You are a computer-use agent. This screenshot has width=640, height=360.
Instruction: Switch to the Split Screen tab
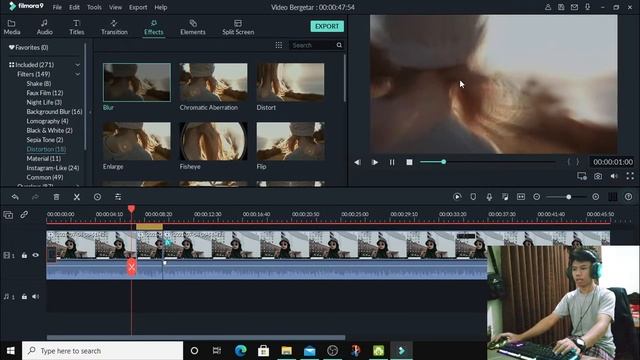(238, 27)
